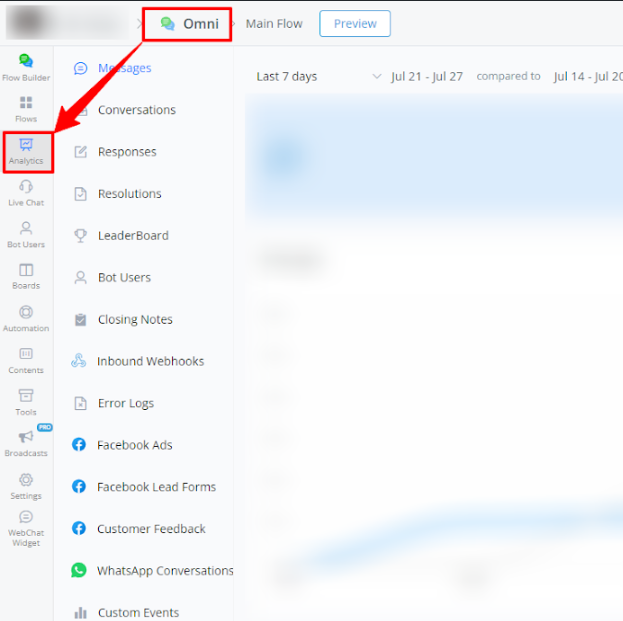The image size is (623, 621).
Task: Open WhatsApp Conversations analytics
Action: (165, 571)
